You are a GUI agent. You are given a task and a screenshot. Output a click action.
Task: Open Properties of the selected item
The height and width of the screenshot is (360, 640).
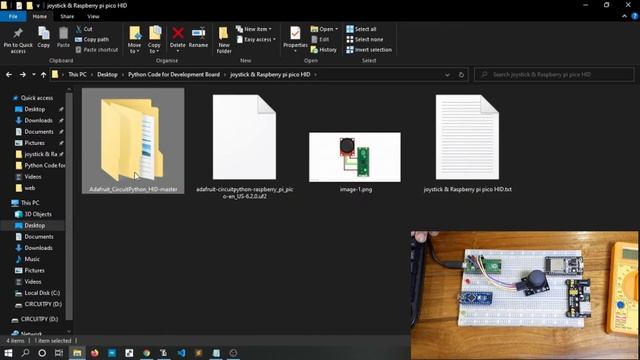point(295,39)
